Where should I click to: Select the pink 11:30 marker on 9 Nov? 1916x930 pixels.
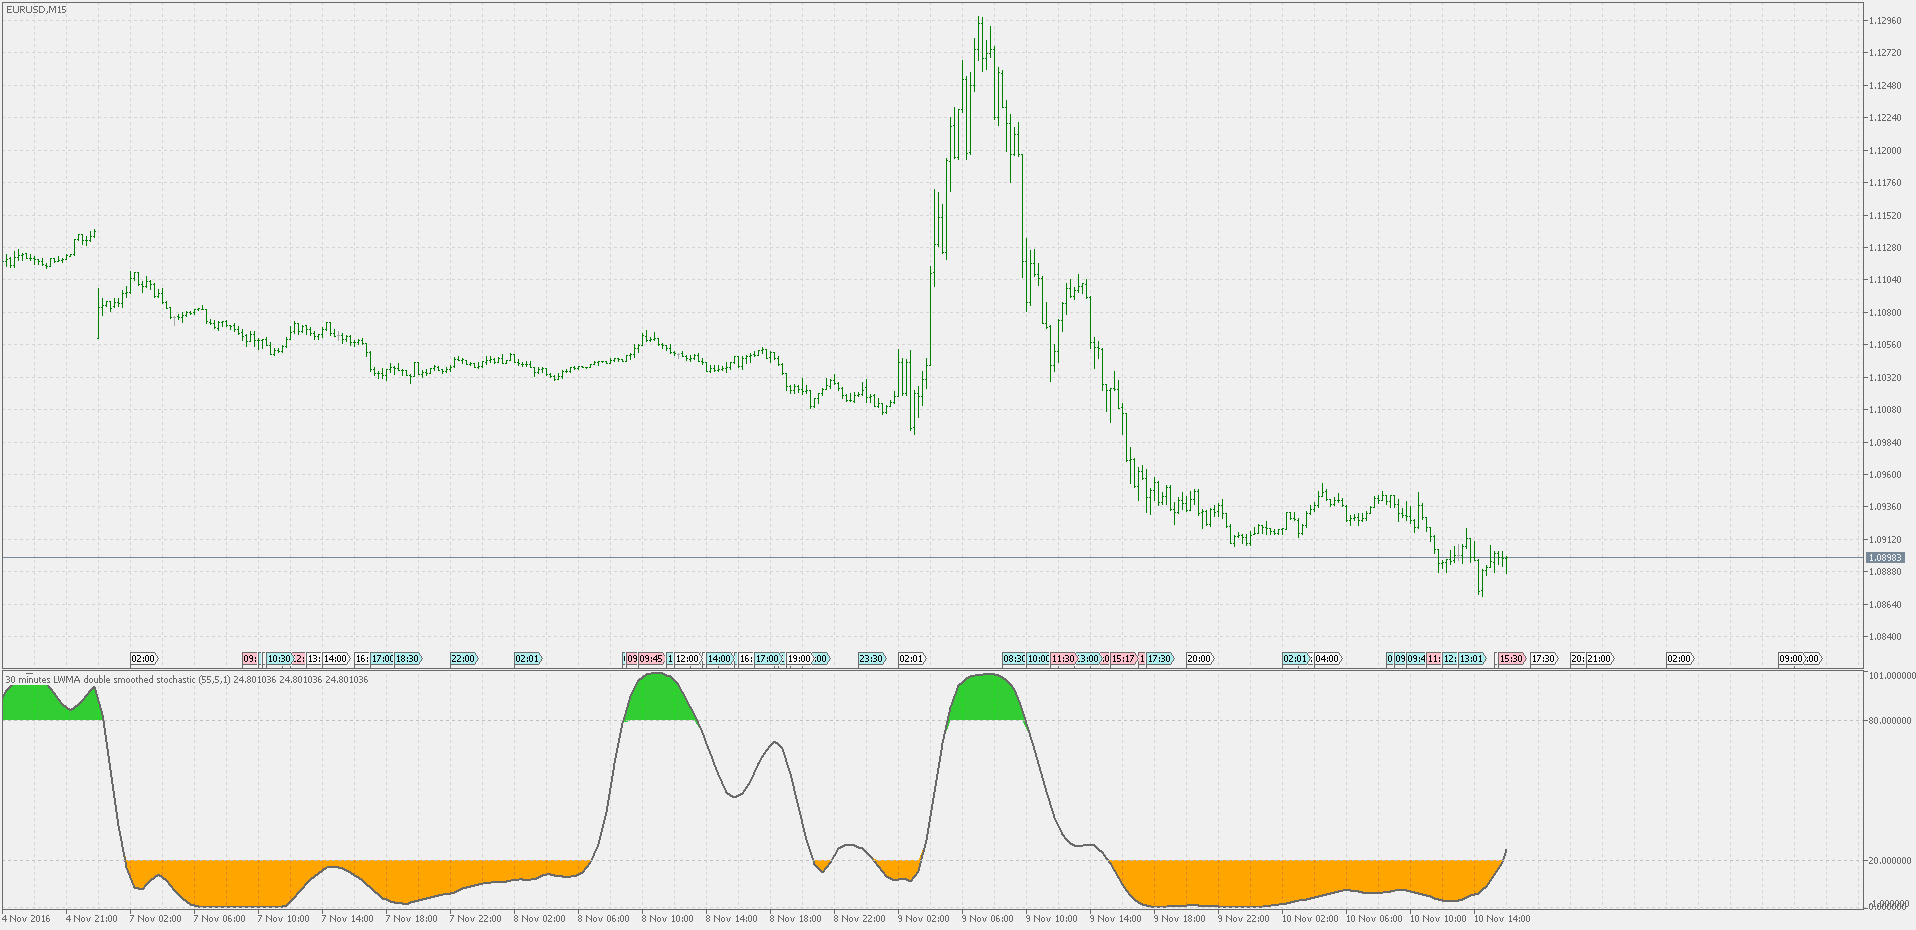(1061, 659)
